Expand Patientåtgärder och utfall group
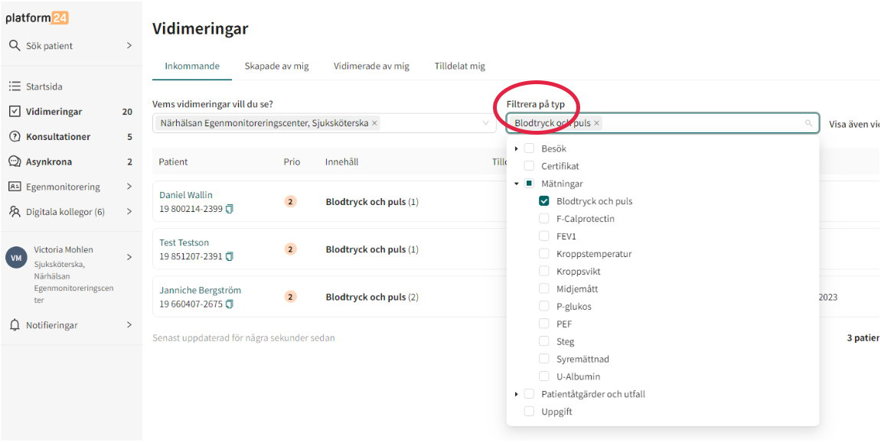 tap(516, 394)
